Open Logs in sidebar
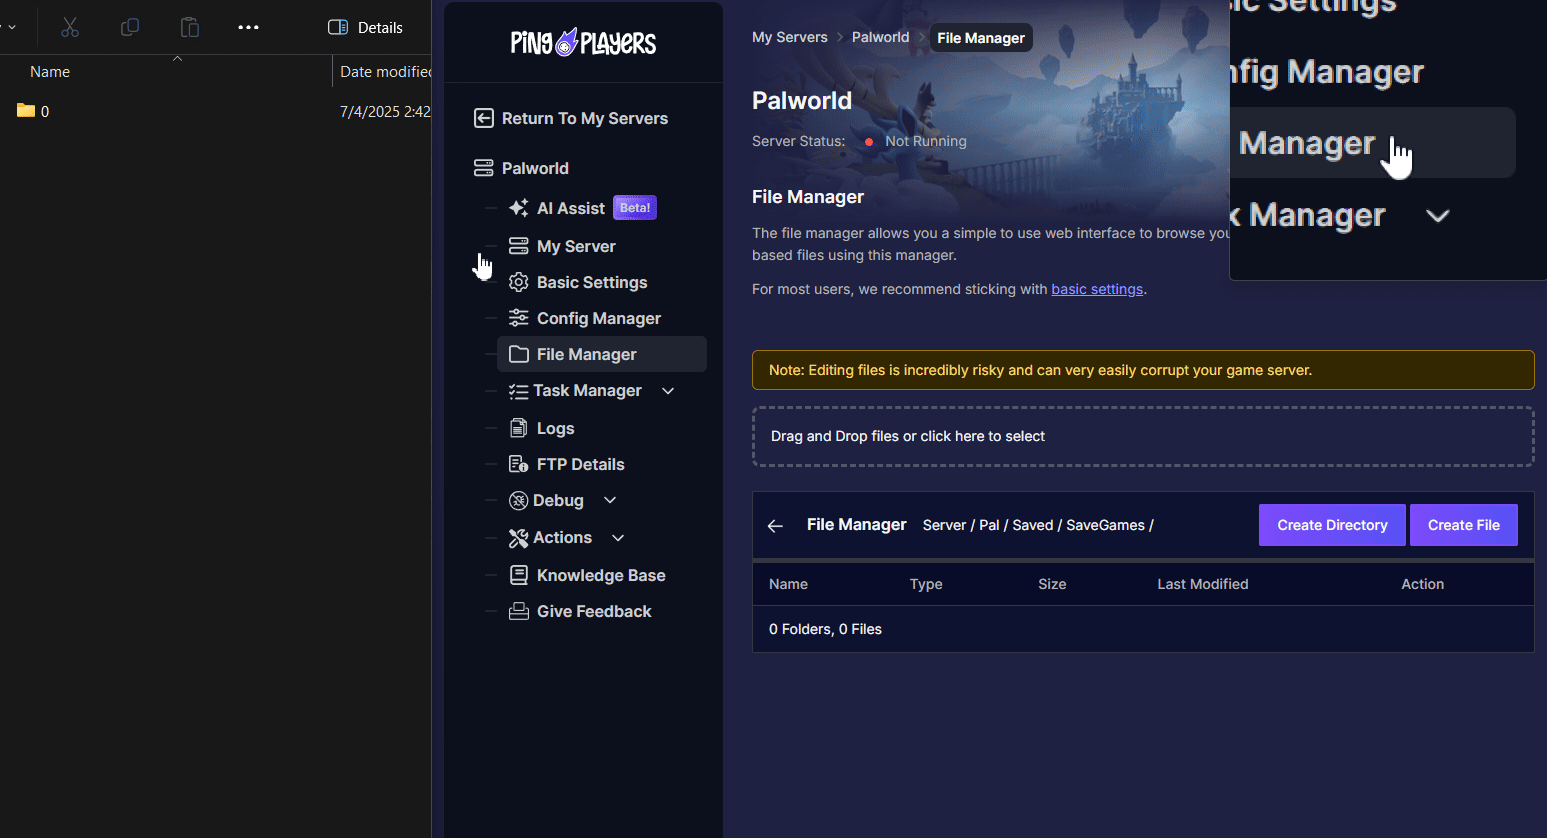 (x=555, y=428)
